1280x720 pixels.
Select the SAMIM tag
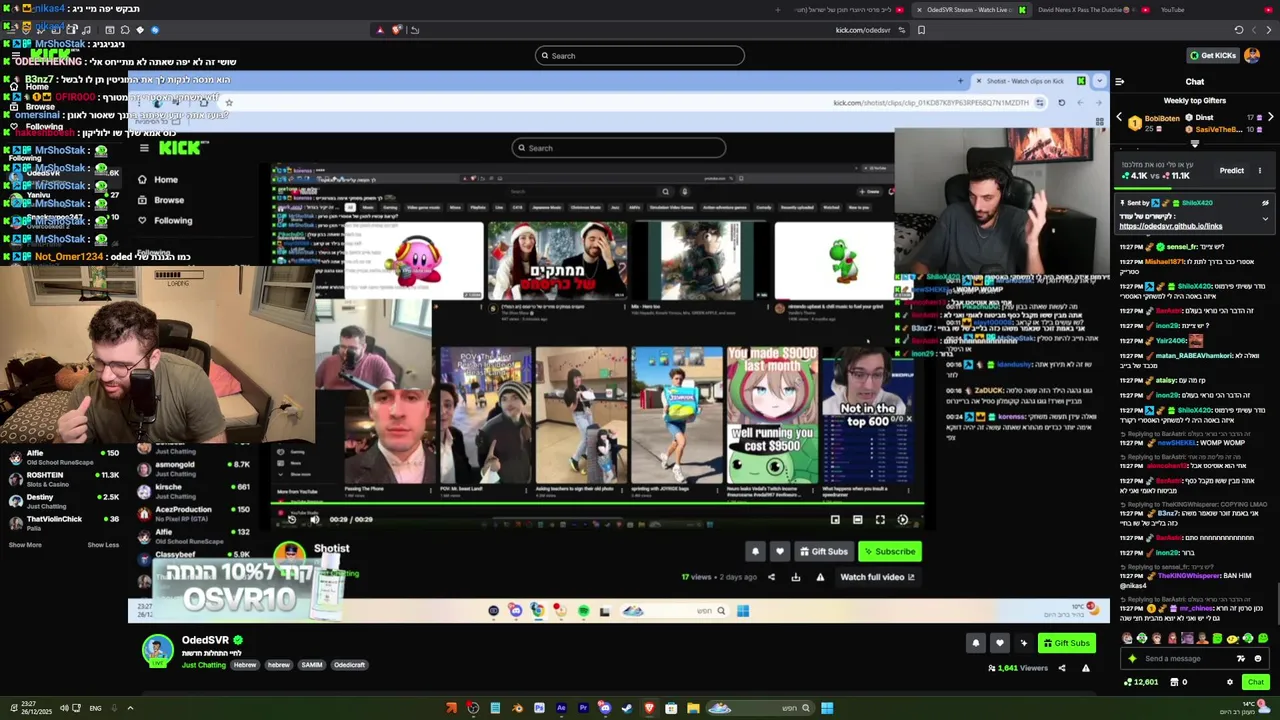(x=312, y=665)
